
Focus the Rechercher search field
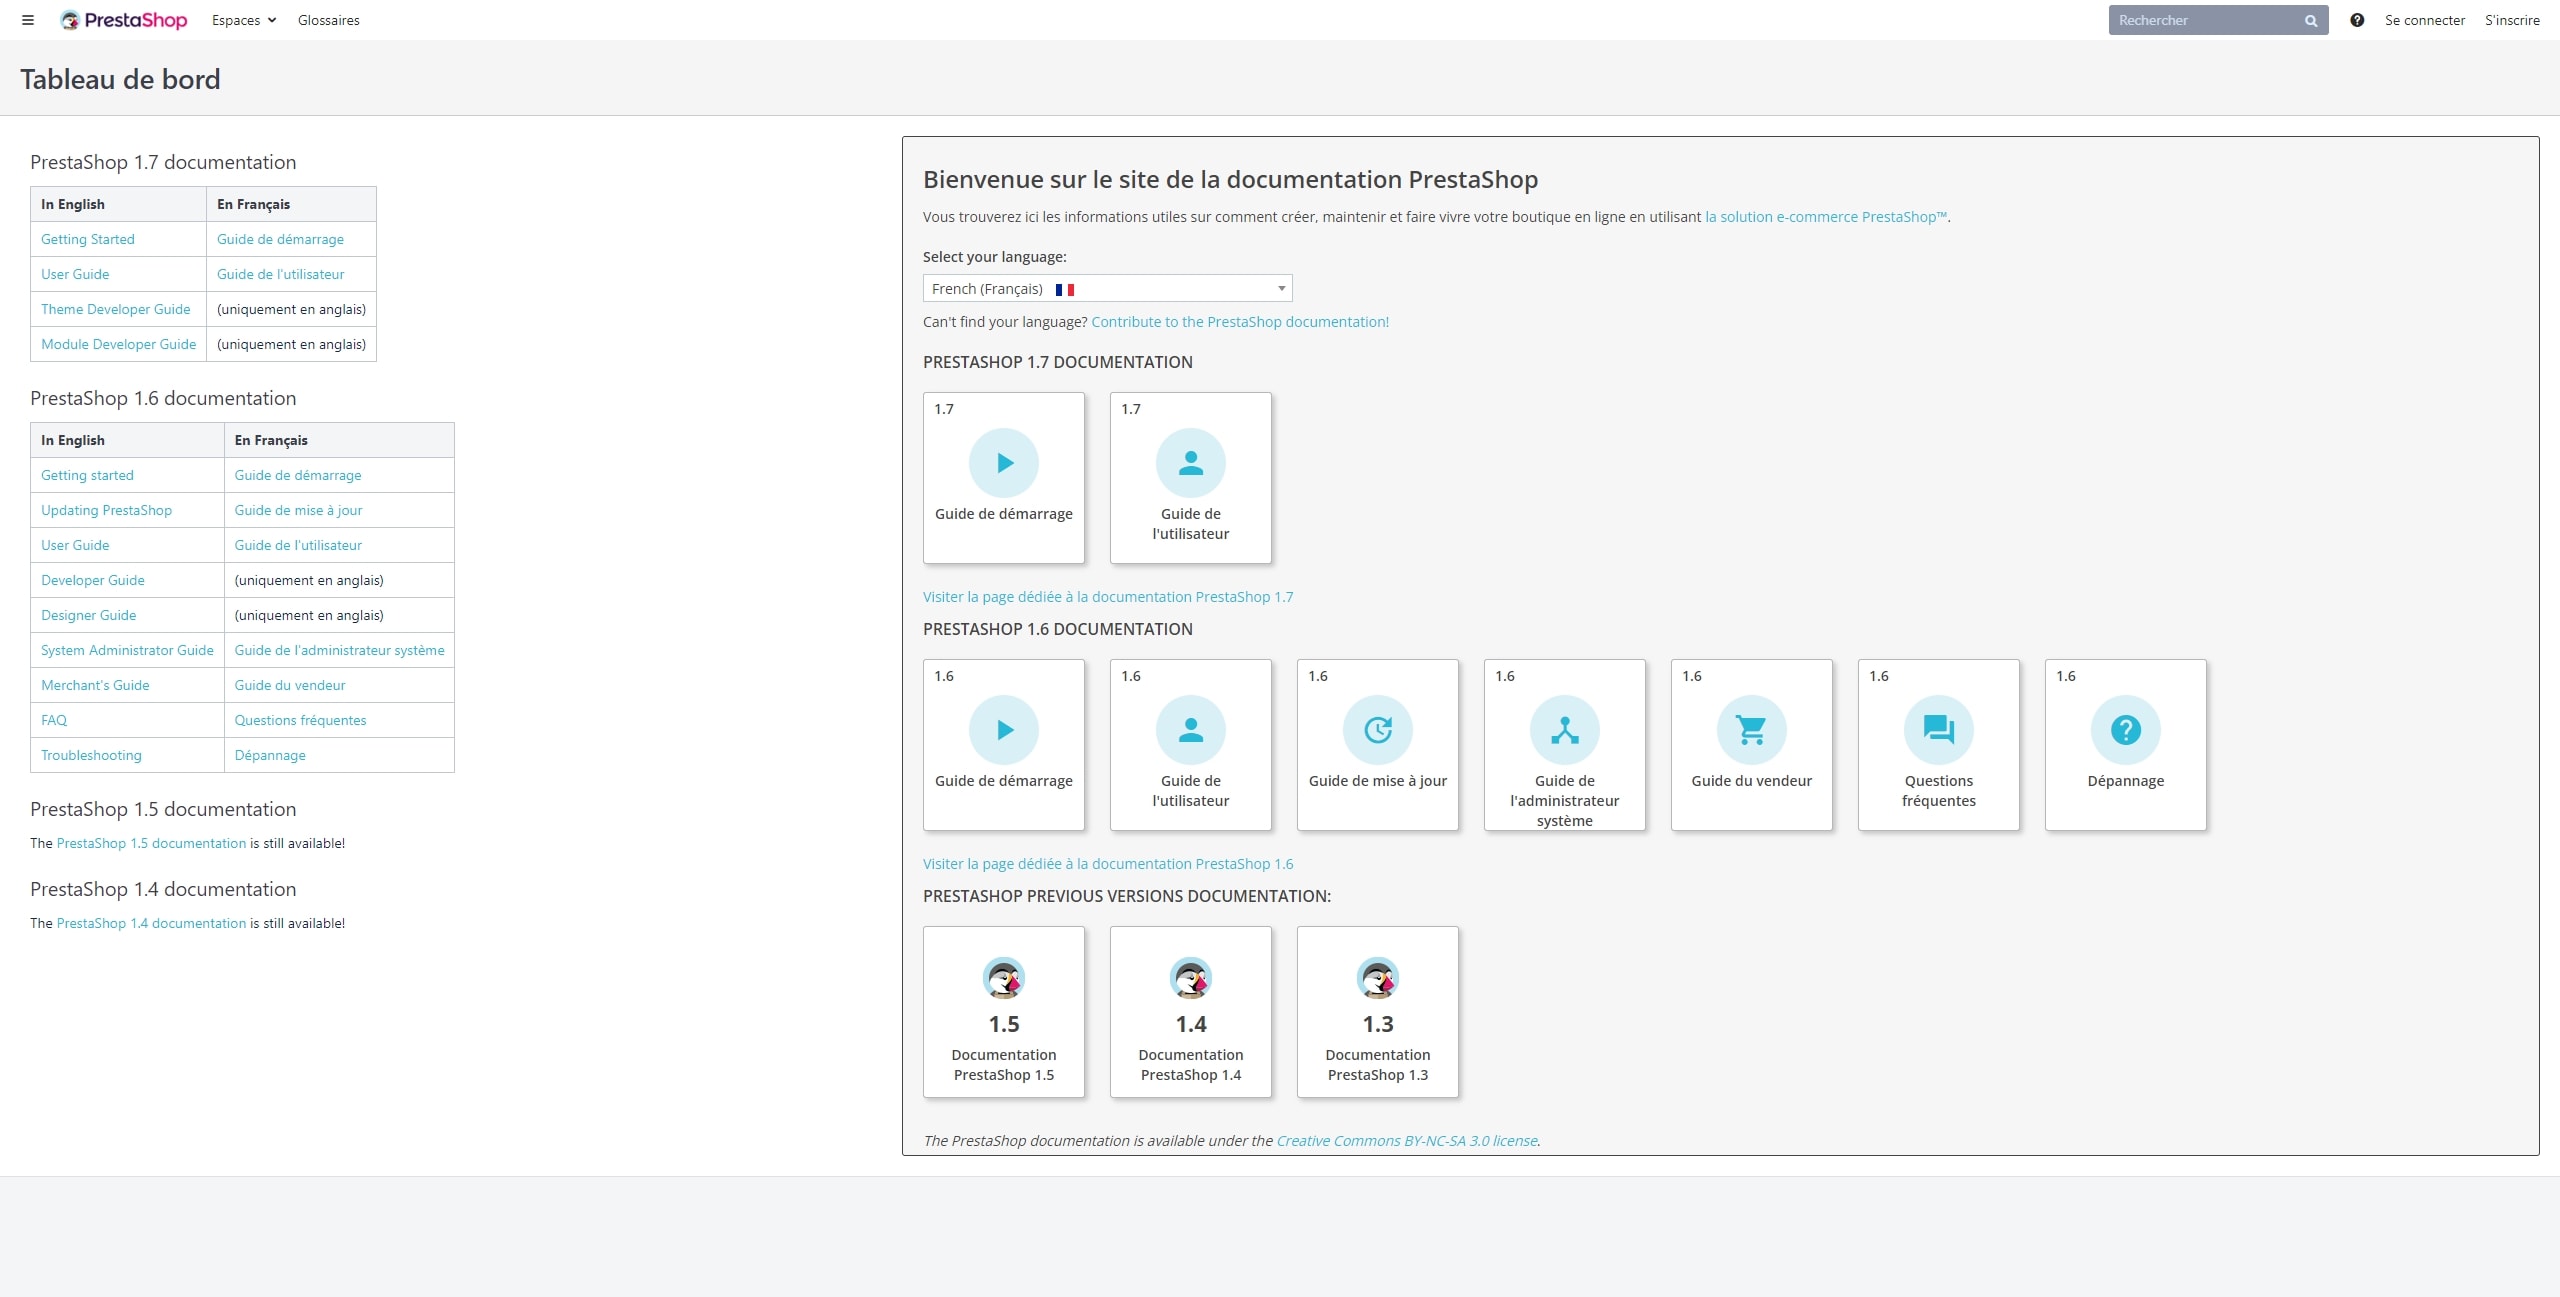click(2205, 20)
